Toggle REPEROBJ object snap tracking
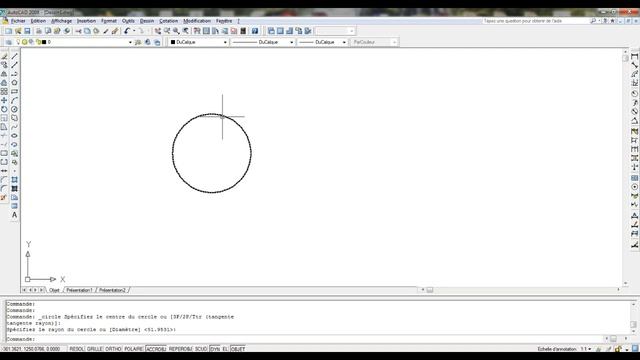Viewport: 640px width, 360px height. 180,349
